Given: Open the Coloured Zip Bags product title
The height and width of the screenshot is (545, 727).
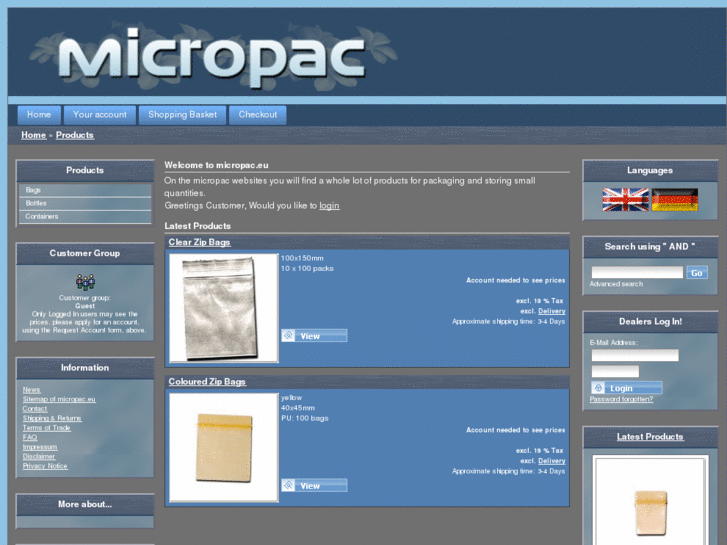Looking at the screenshot, I should [x=207, y=382].
